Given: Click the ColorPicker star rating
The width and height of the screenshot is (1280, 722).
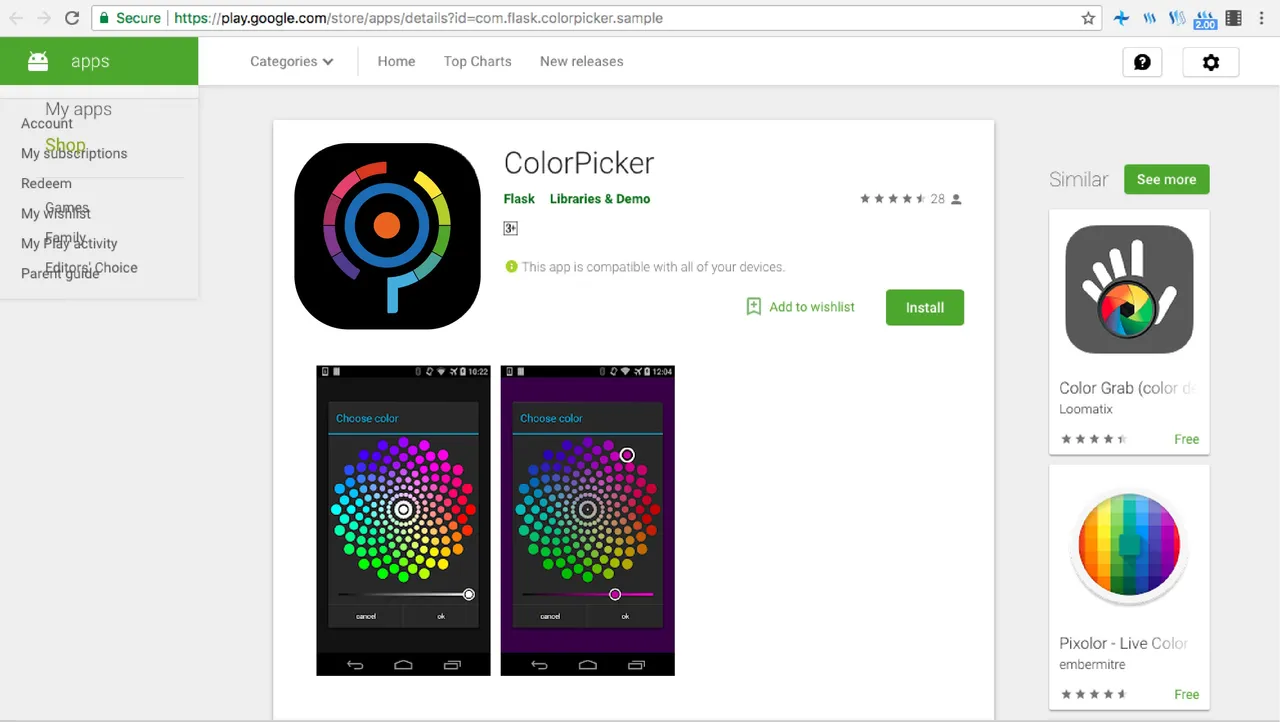Looking at the screenshot, I should point(892,199).
